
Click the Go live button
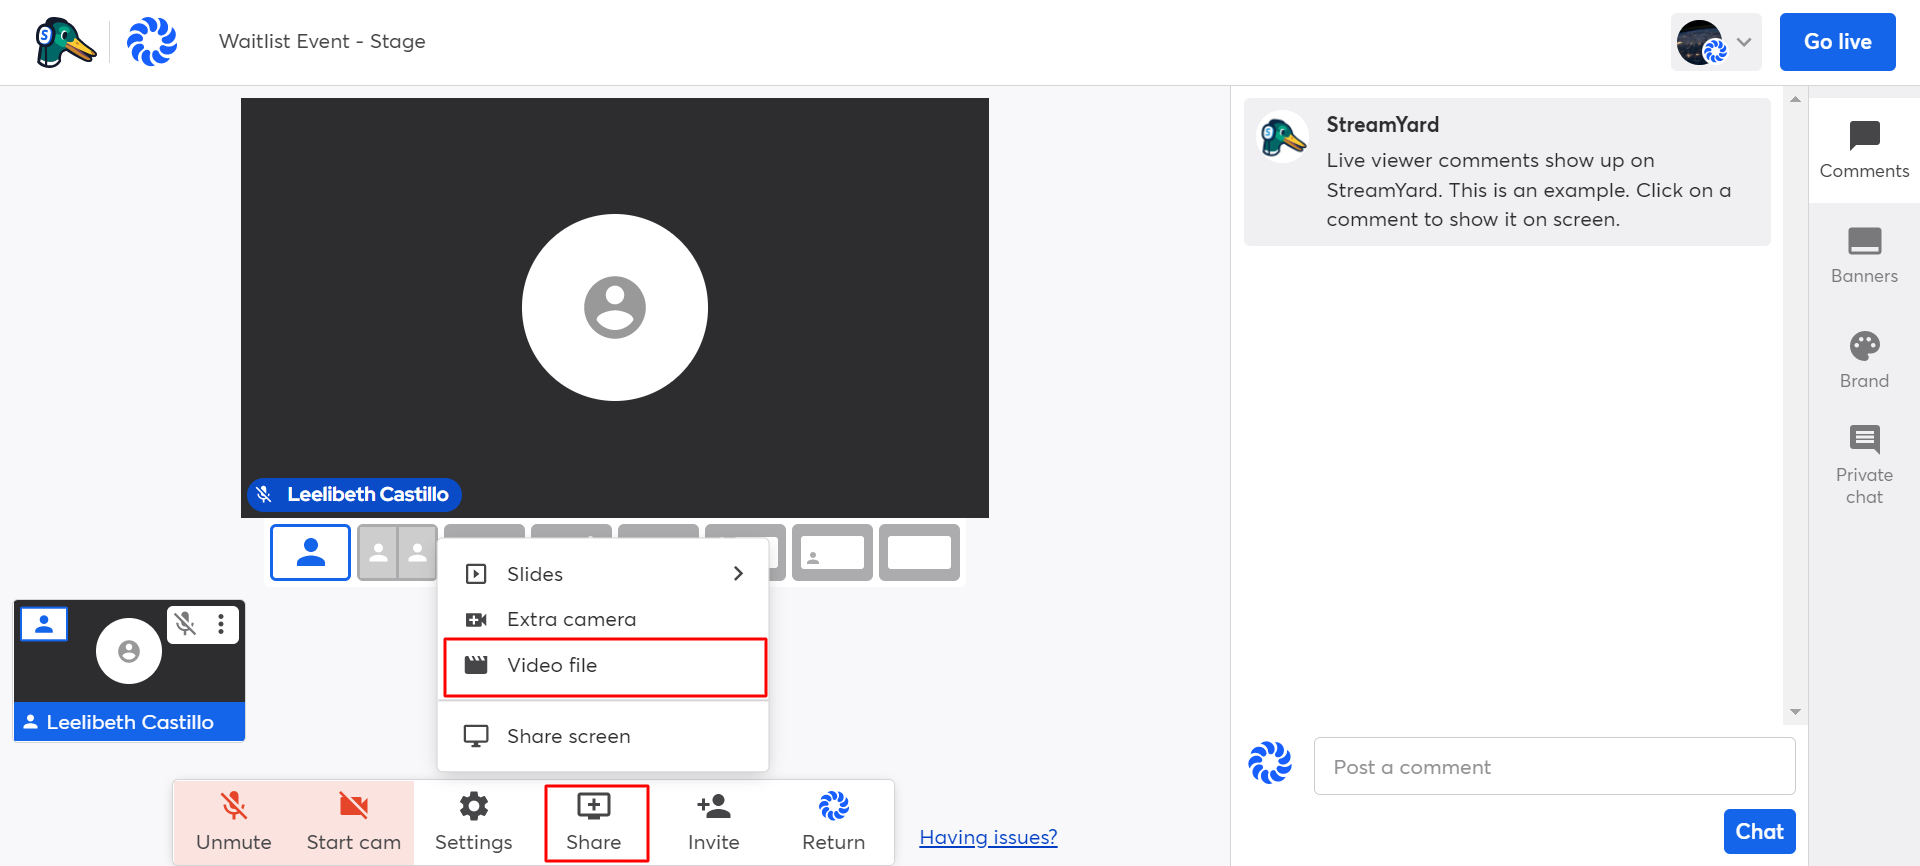pyautogui.click(x=1837, y=42)
